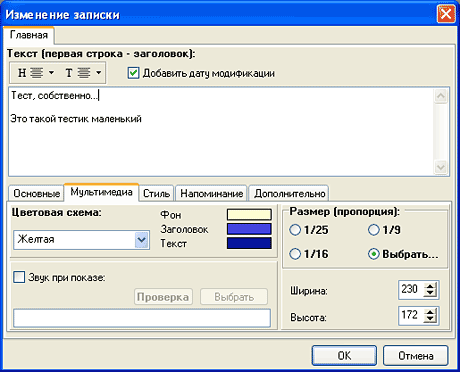This screenshot has width=460, height=372.
Task: Click the Высота value field
Action: pyautogui.click(x=411, y=315)
